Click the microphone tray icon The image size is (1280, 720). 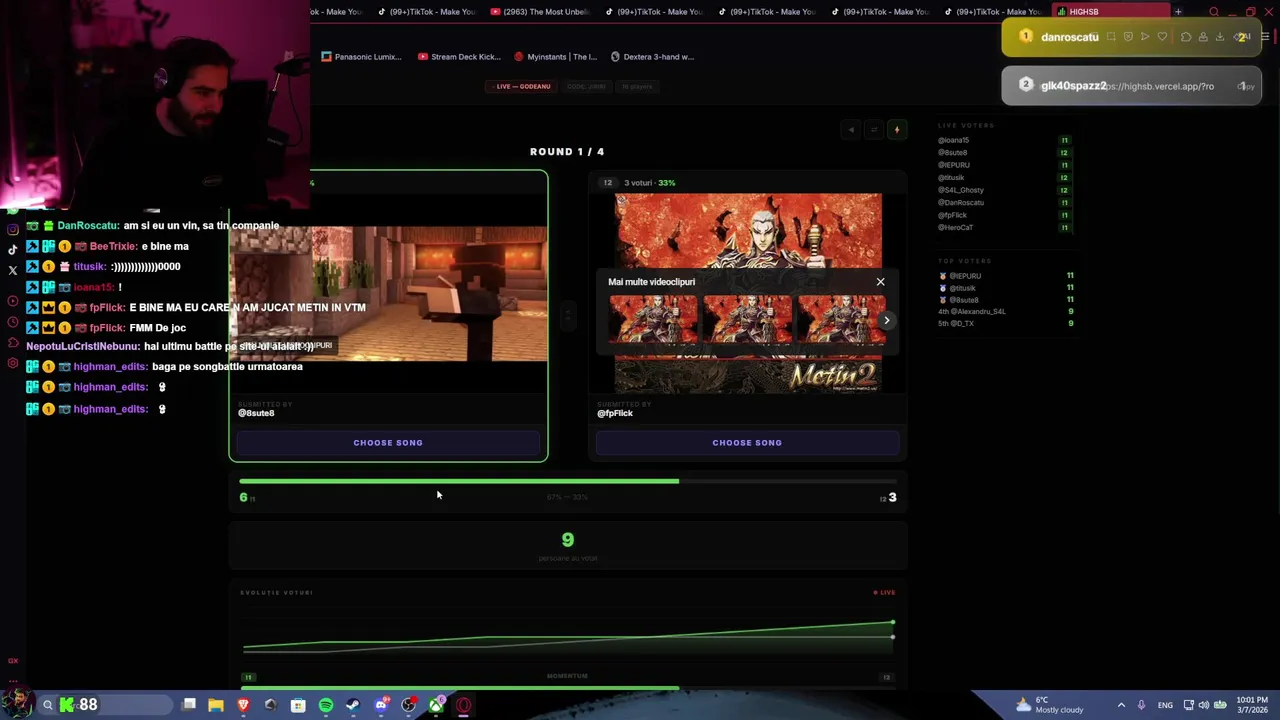pyautogui.click(x=1141, y=705)
